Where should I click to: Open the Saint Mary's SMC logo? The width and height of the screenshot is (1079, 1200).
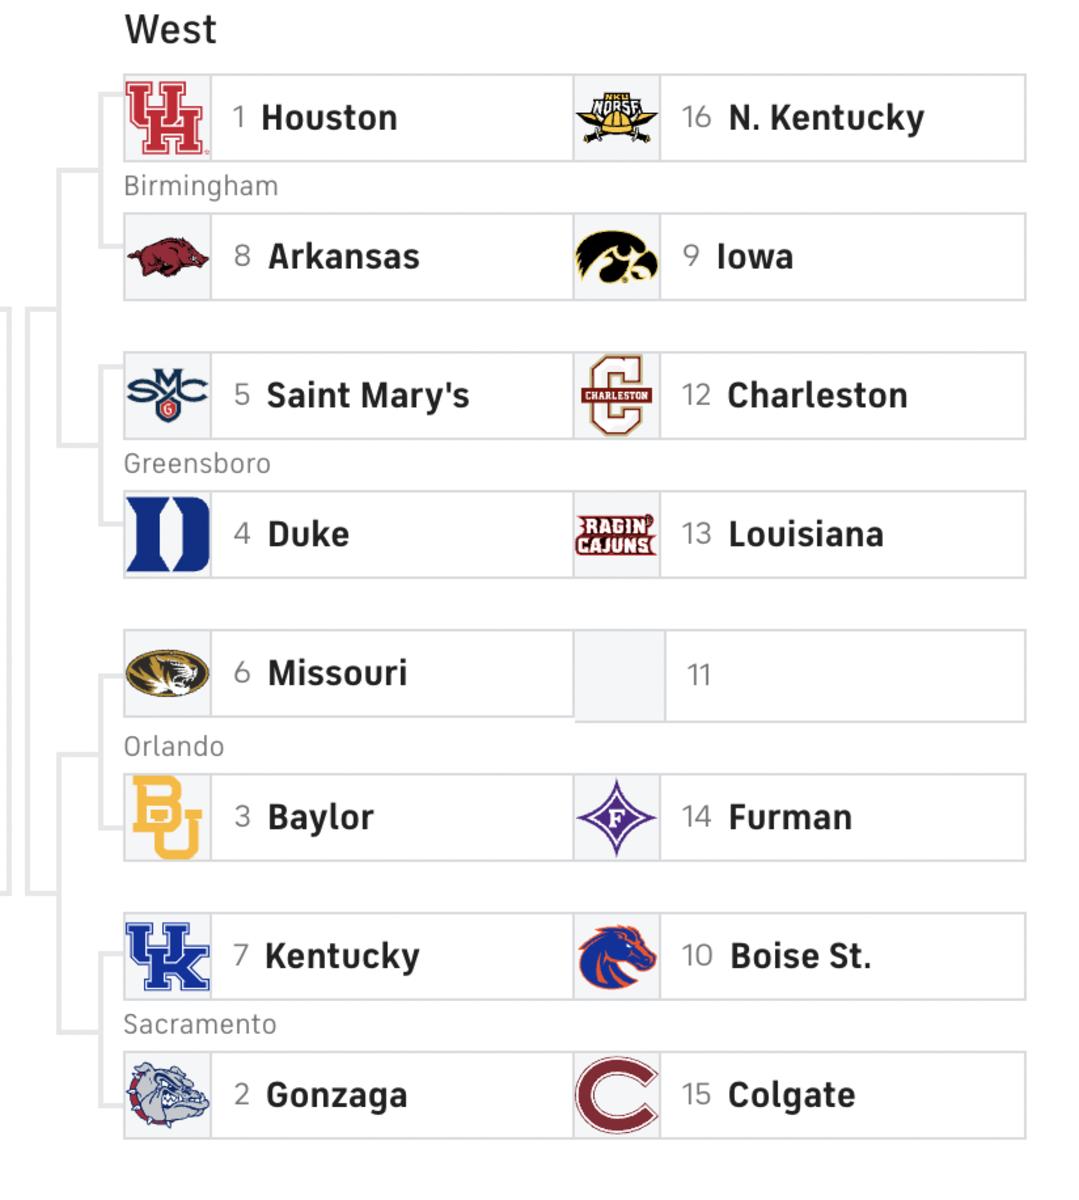167,396
